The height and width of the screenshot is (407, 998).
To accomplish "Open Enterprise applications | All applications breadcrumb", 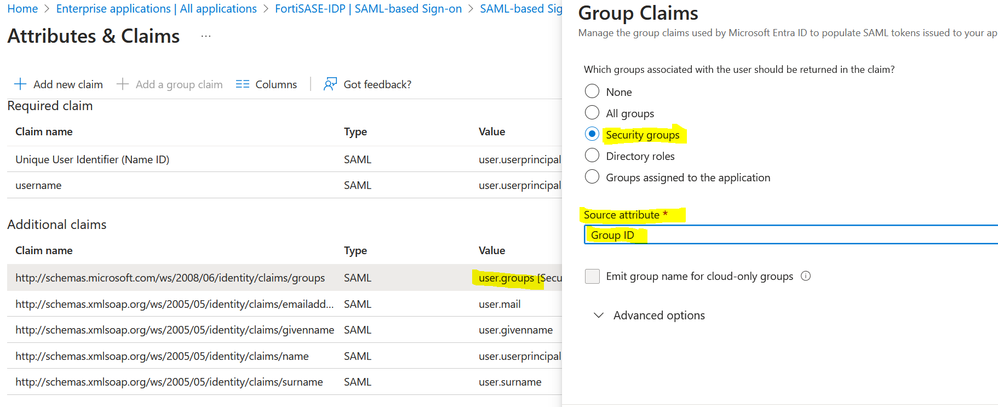I will pyautogui.click(x=156, y=9).
